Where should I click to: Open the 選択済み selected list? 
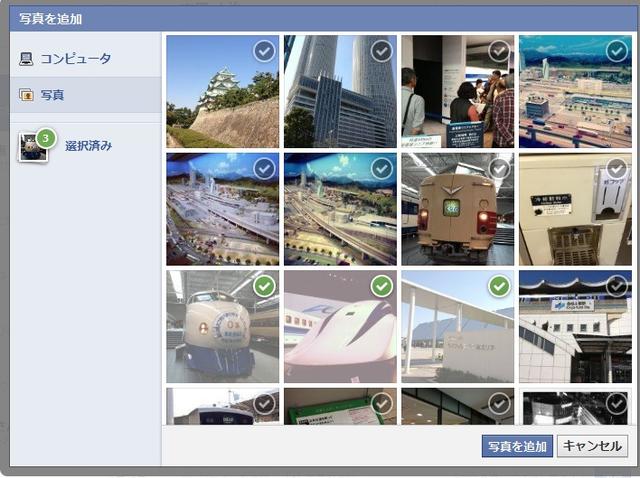tap(88, 146)
